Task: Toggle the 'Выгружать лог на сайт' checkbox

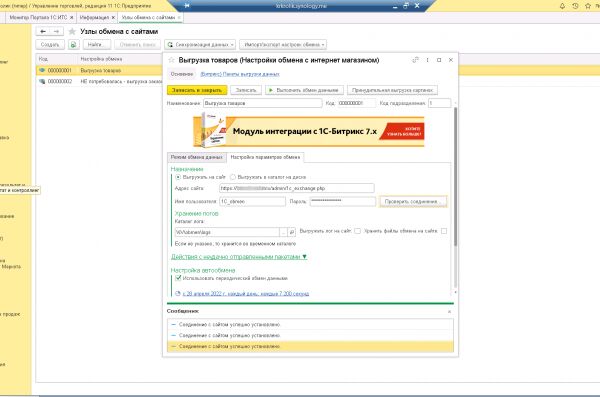Action: (x=357, y=231)
